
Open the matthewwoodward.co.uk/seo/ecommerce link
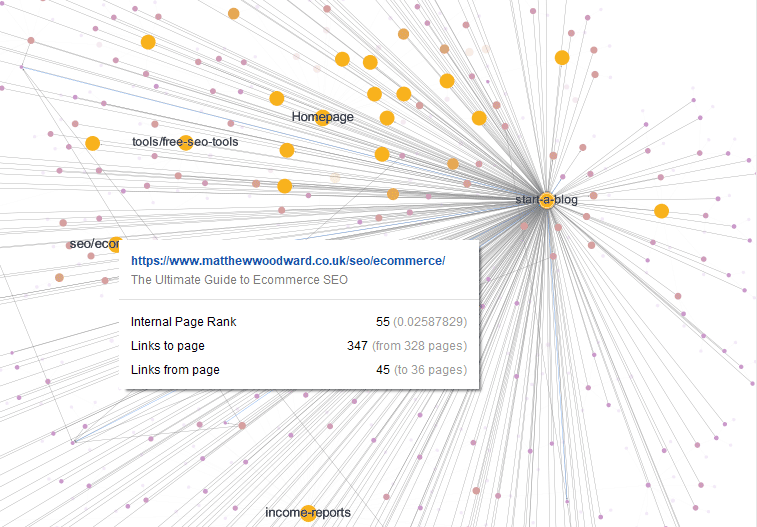288,261
